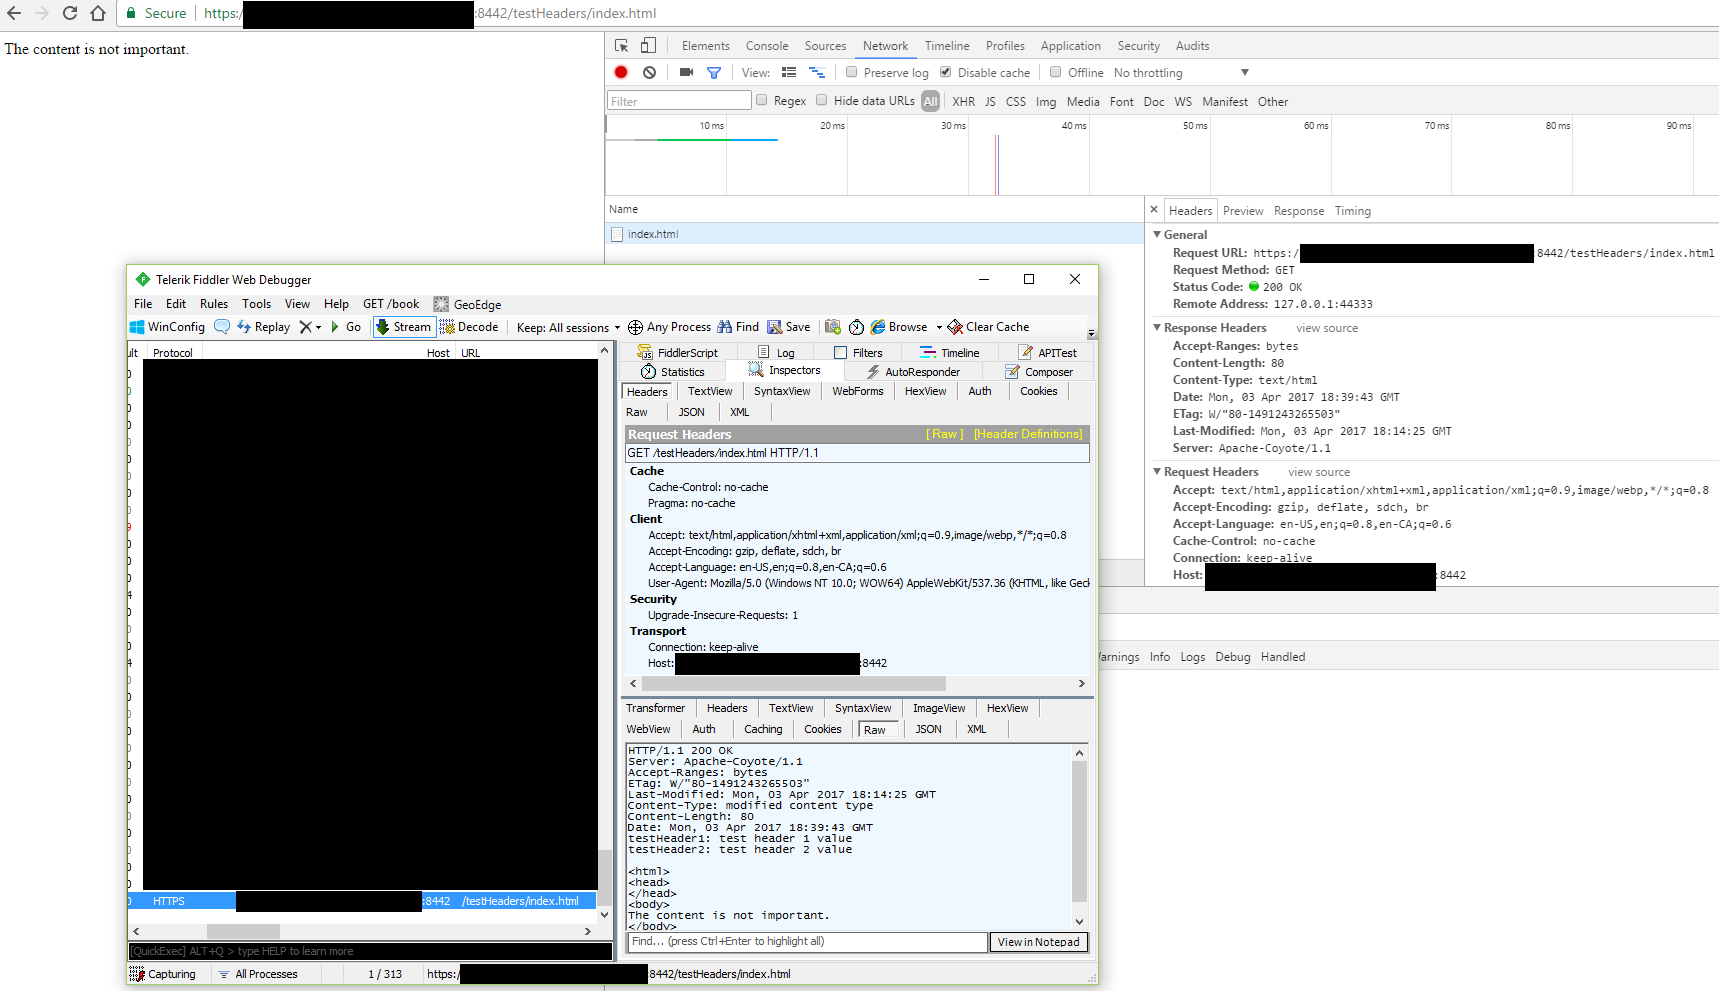
Task: Open WinConfig in Fiddler toolbar
Action: point(167,327)
